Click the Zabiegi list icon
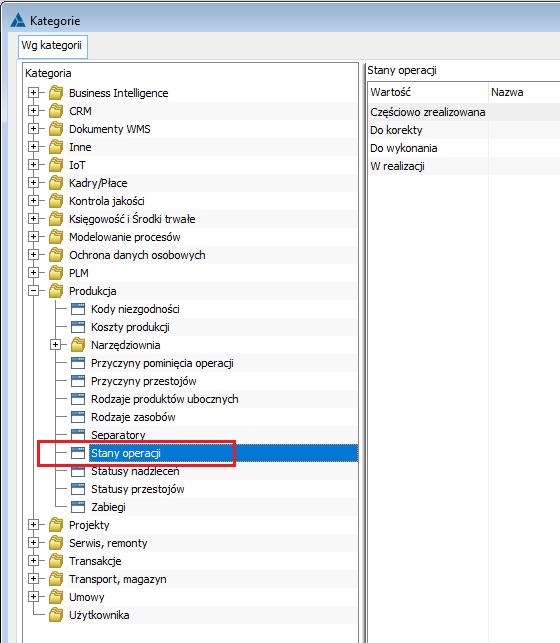The width and height of the screenshot is (560, 643). 78,507
